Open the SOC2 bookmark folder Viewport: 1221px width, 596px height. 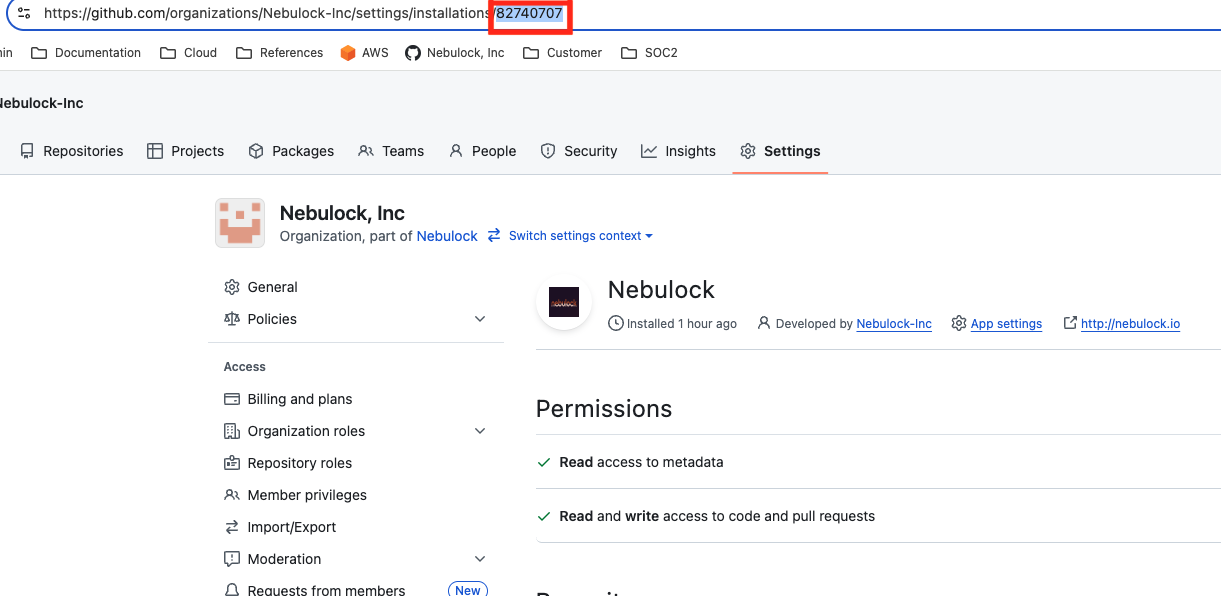[x=649, y=53]
